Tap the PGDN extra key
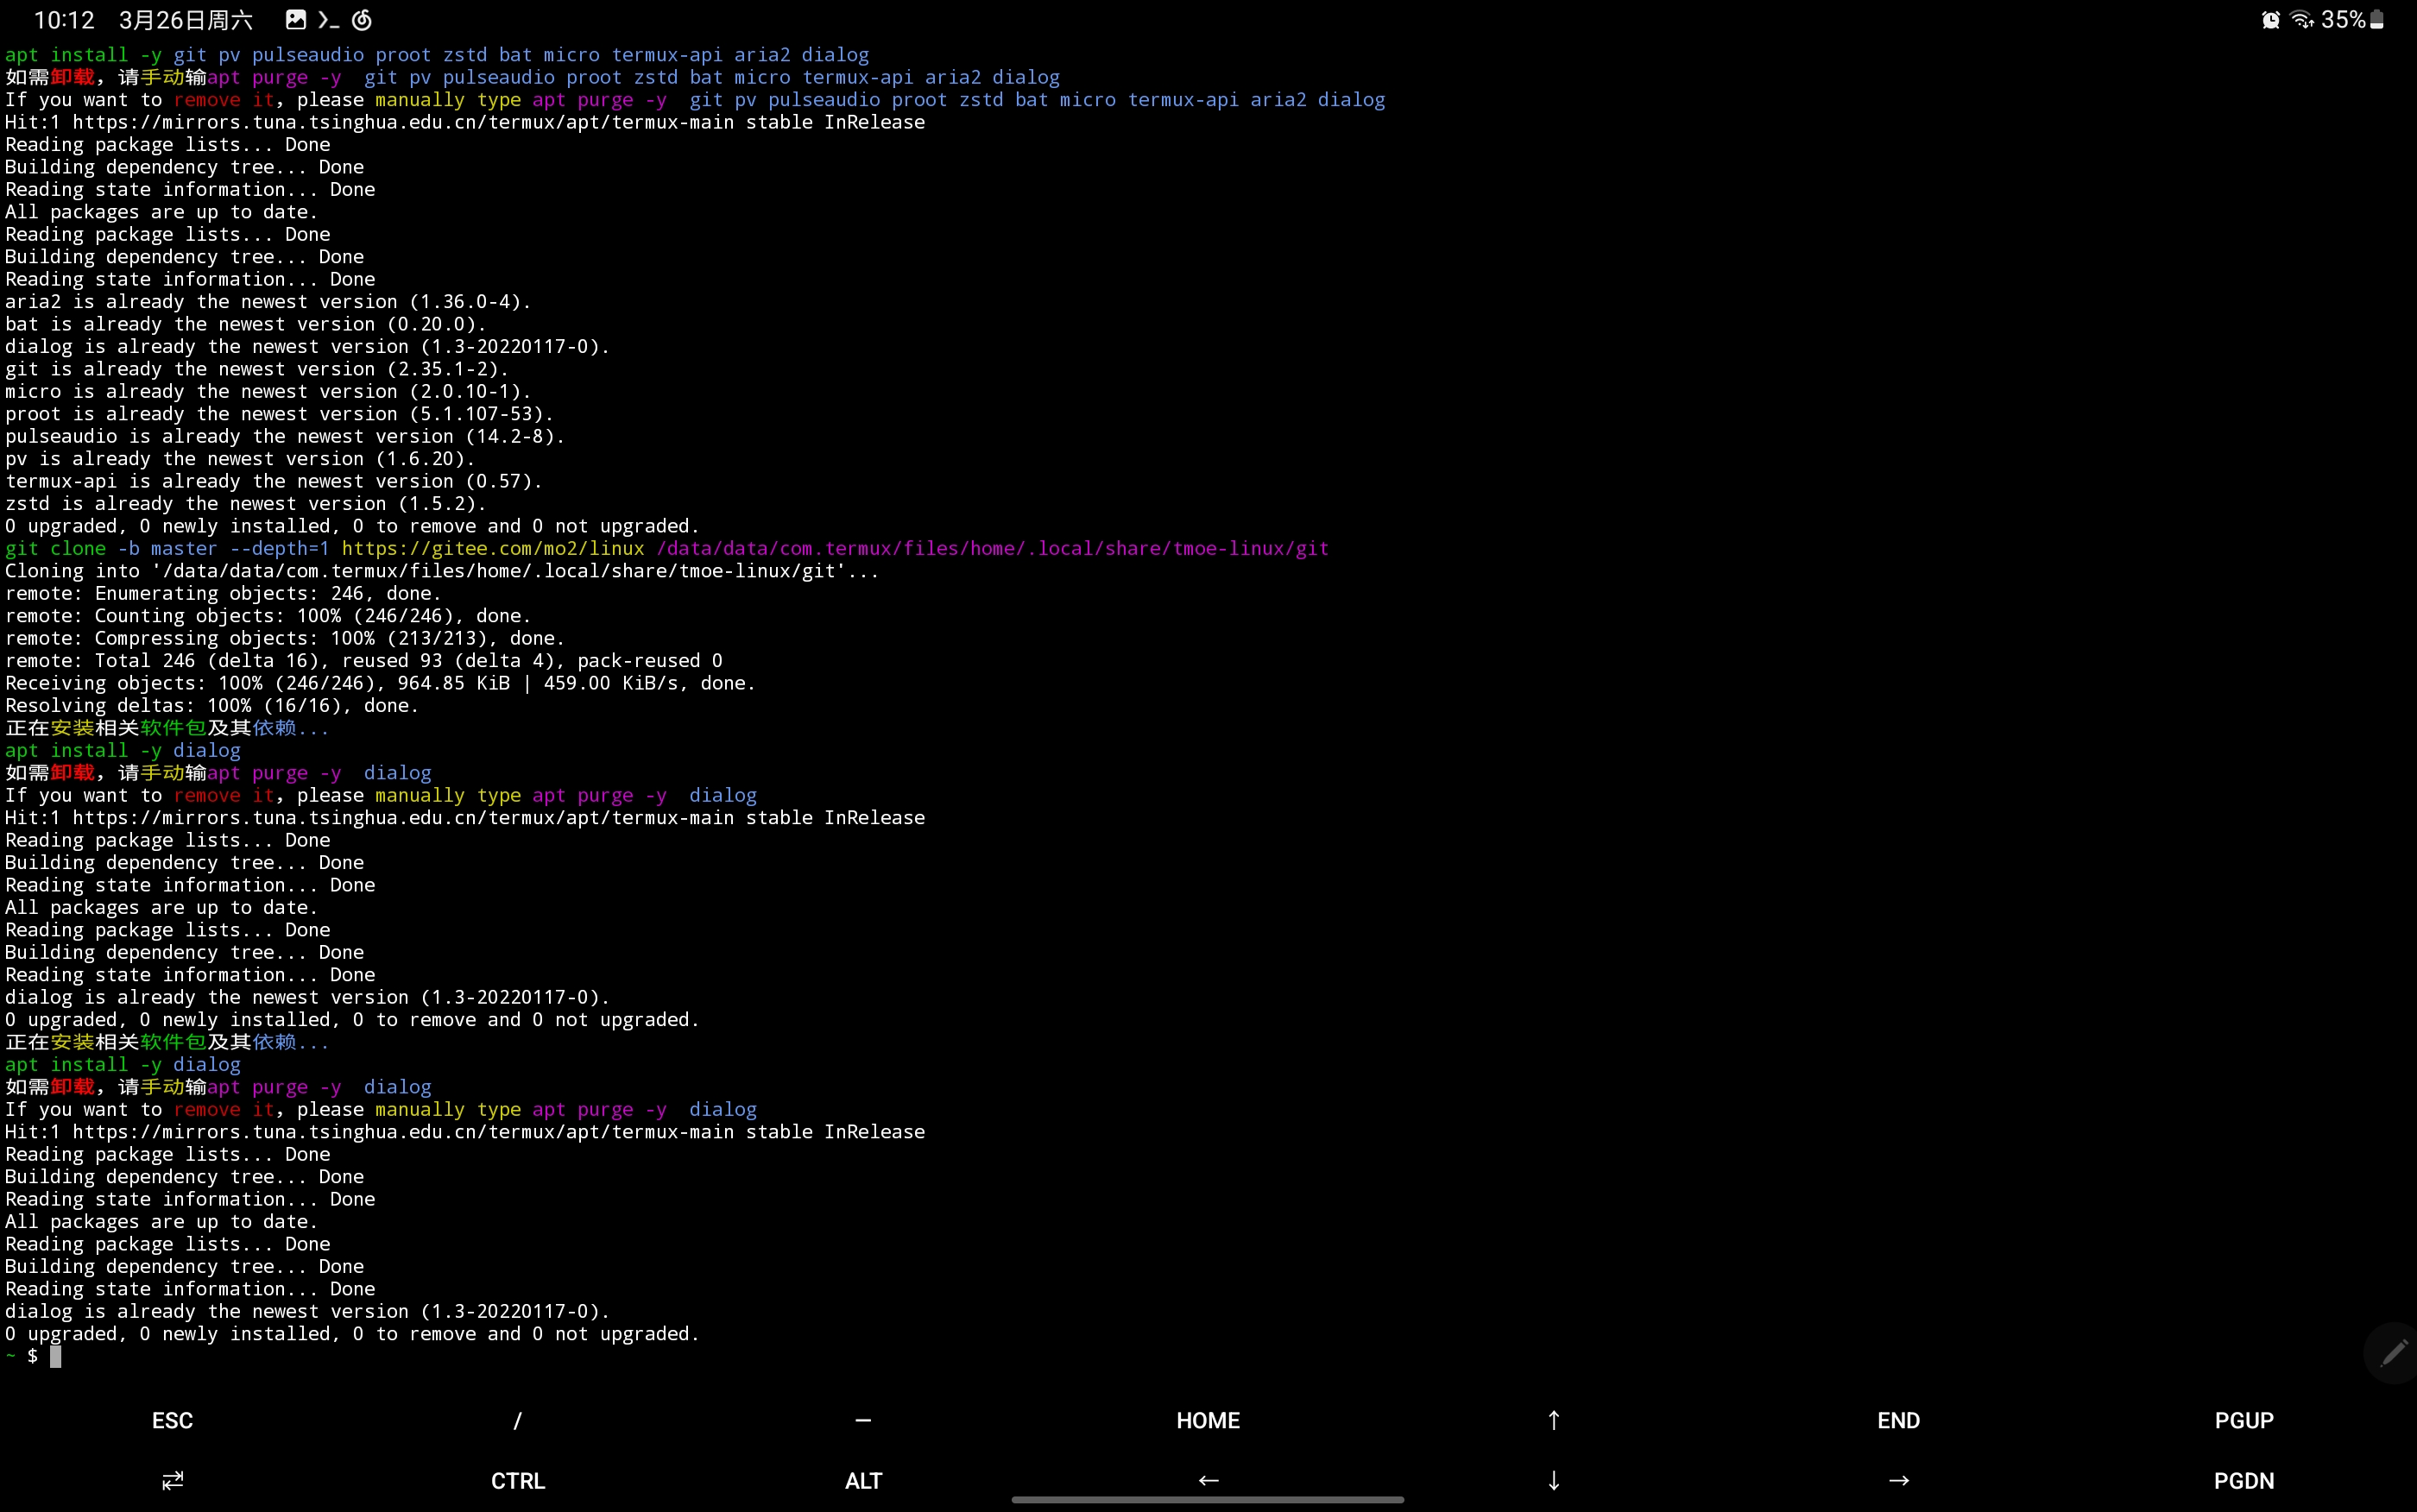 click(2244, 1480)
